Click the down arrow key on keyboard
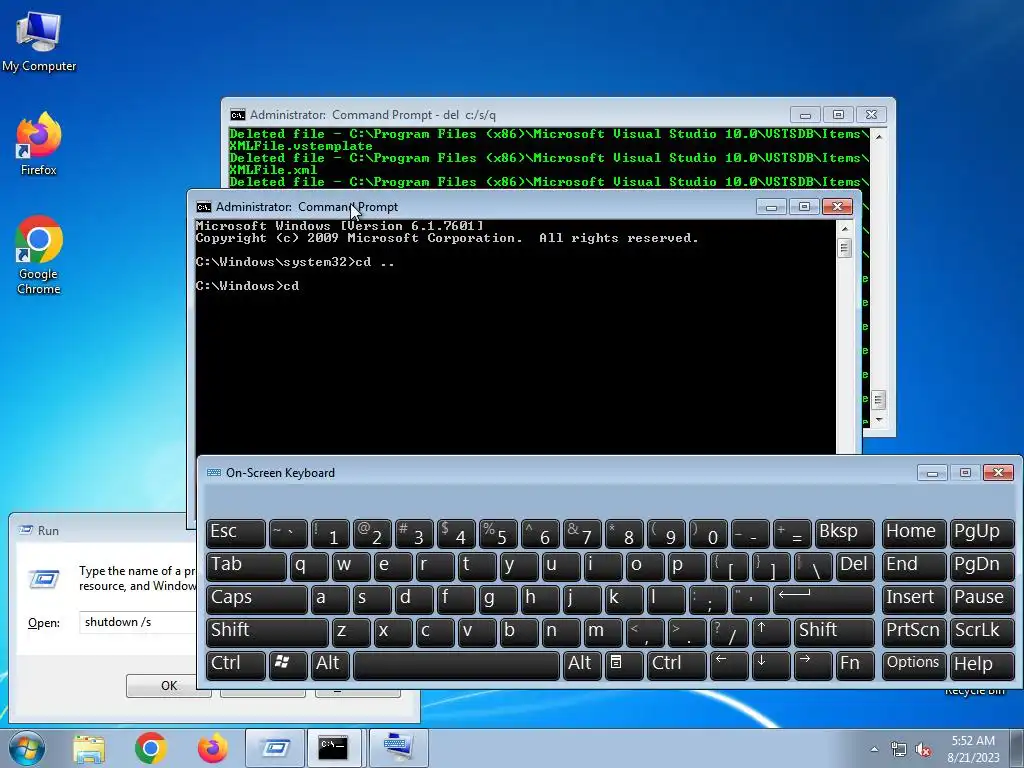The image size is (1024, 768). coord(770,665)
